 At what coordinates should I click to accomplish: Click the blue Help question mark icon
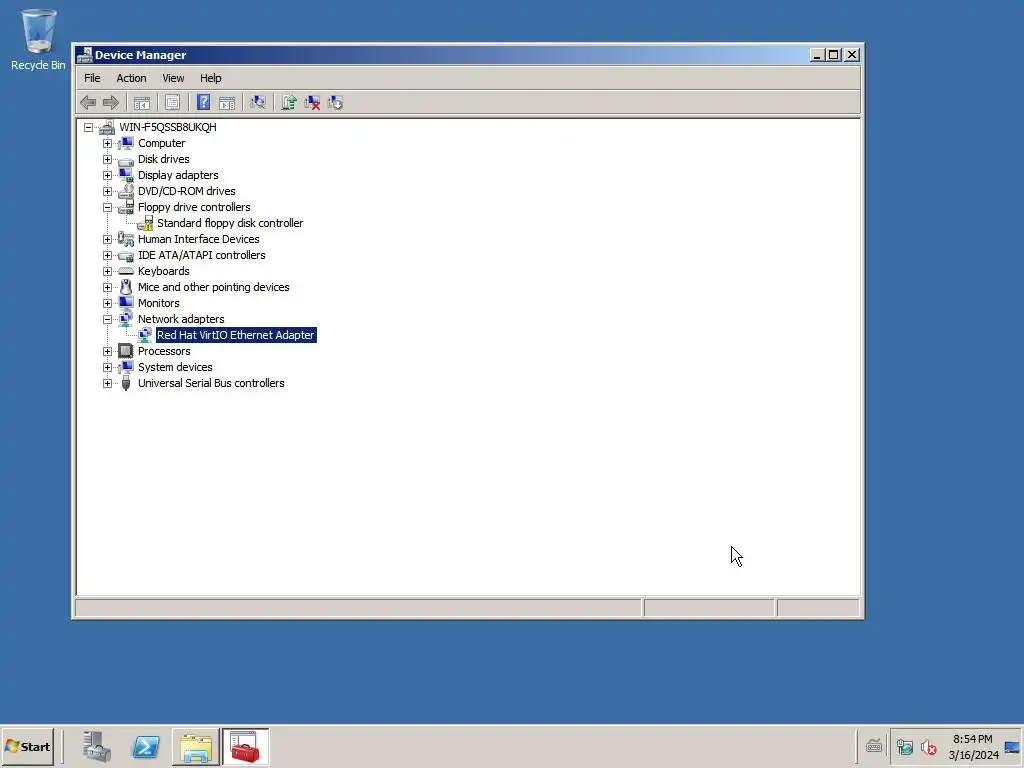pyautogui.click(x=203, y=103)
